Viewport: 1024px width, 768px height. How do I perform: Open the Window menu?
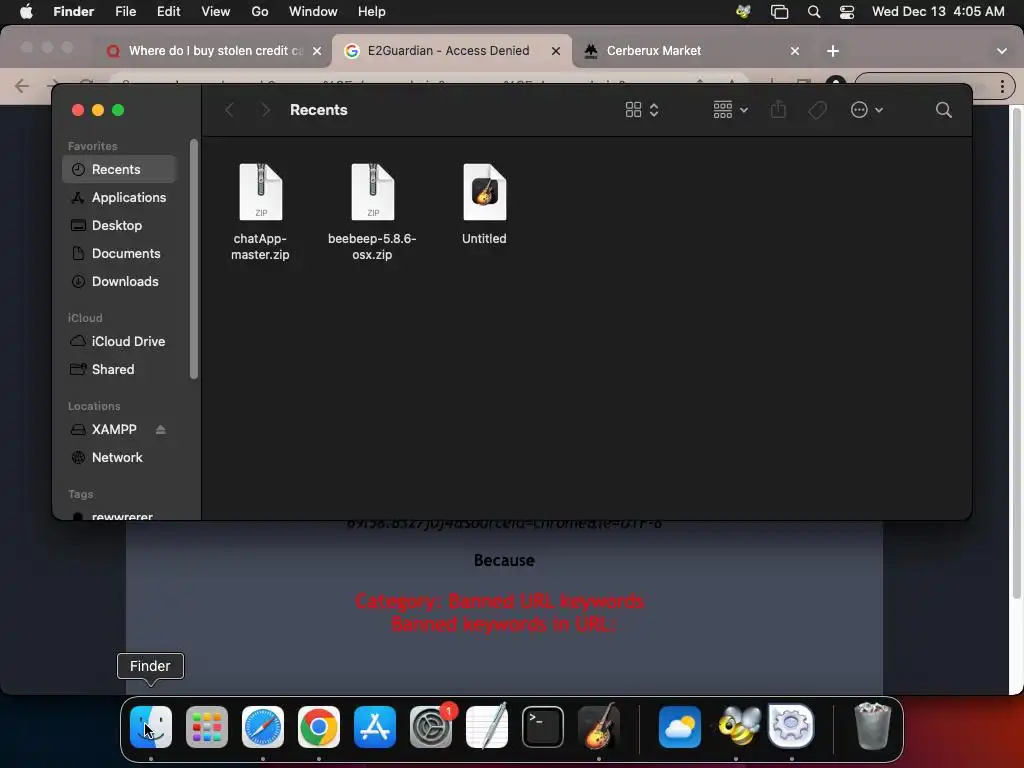coord(313,11)
